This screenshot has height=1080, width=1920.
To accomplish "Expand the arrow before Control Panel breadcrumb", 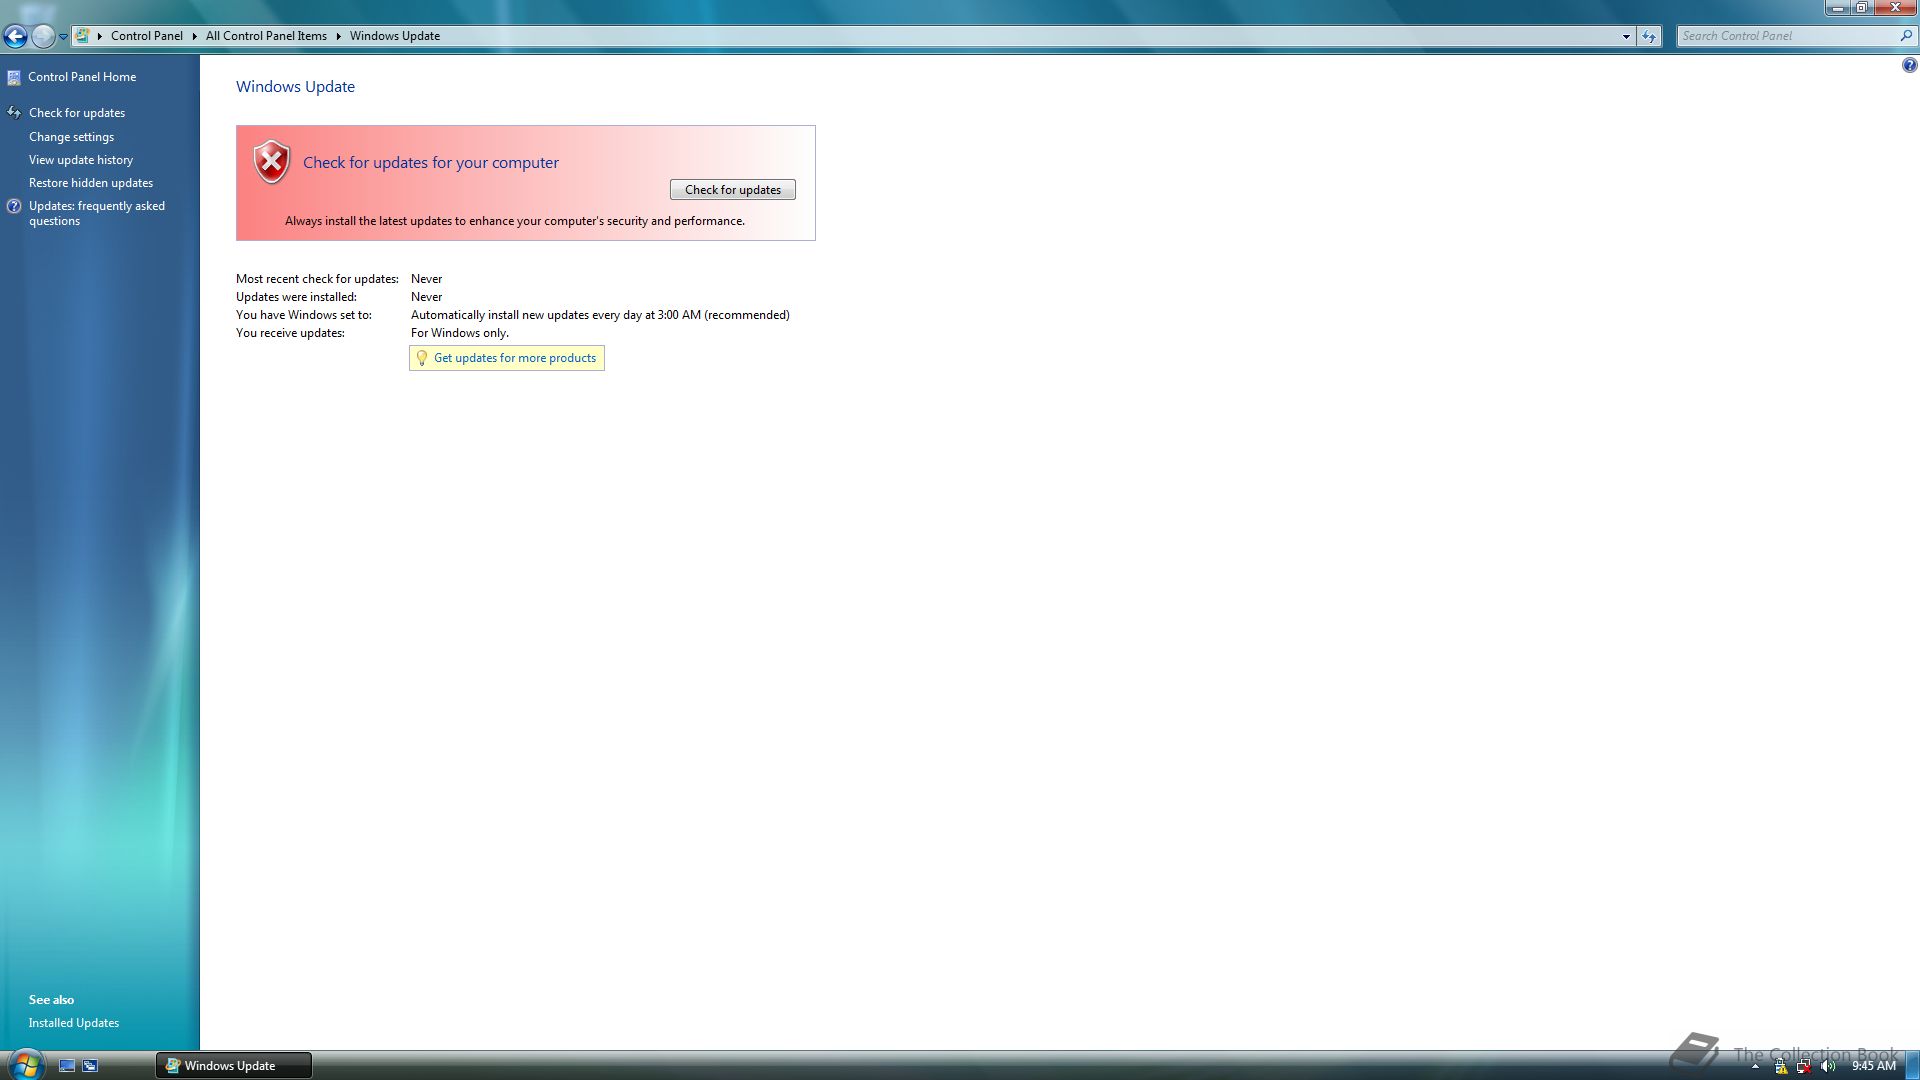I will pyautogui.click(x=100, y=36).
